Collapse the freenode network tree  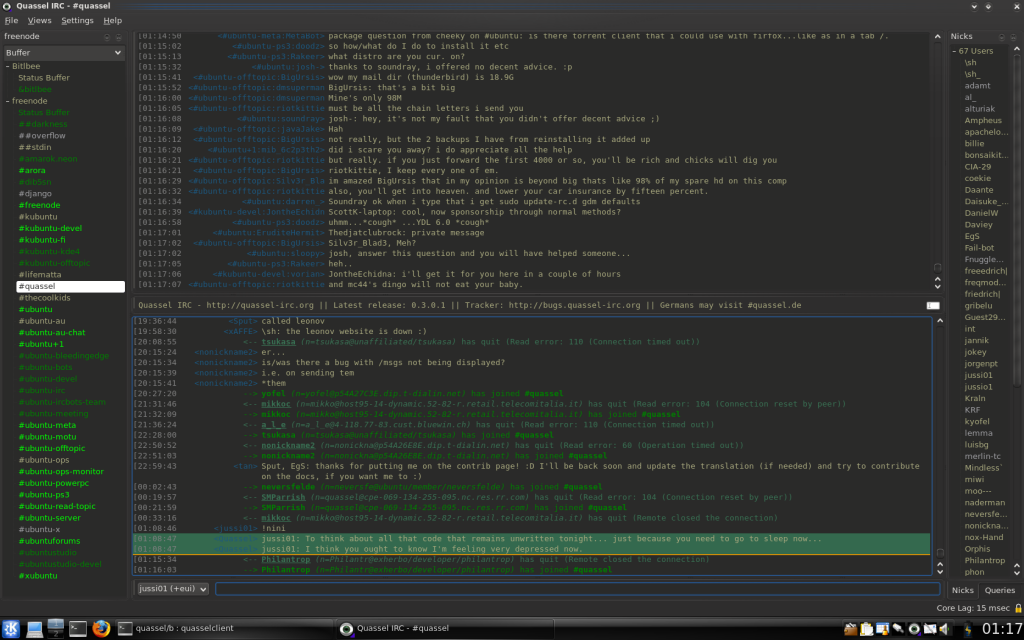4,101
